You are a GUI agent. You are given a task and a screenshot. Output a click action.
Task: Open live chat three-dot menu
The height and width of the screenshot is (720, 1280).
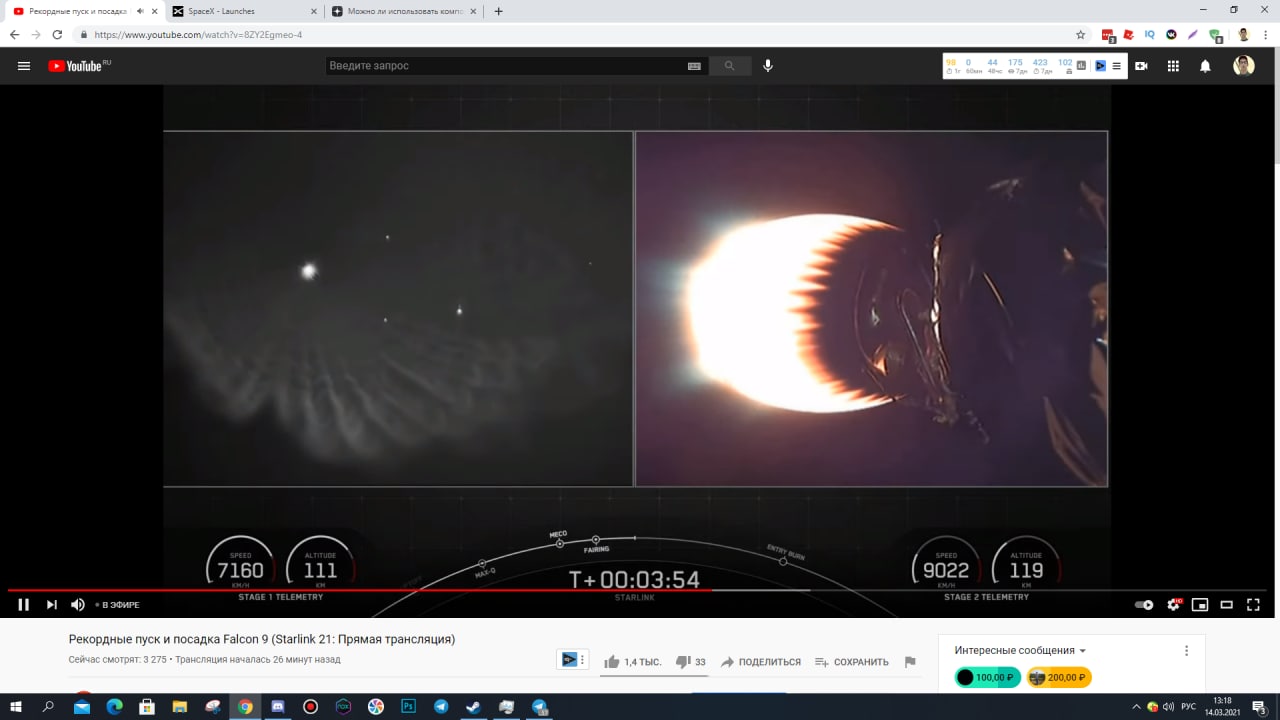pyautogui.click(x=1187, y=650)
